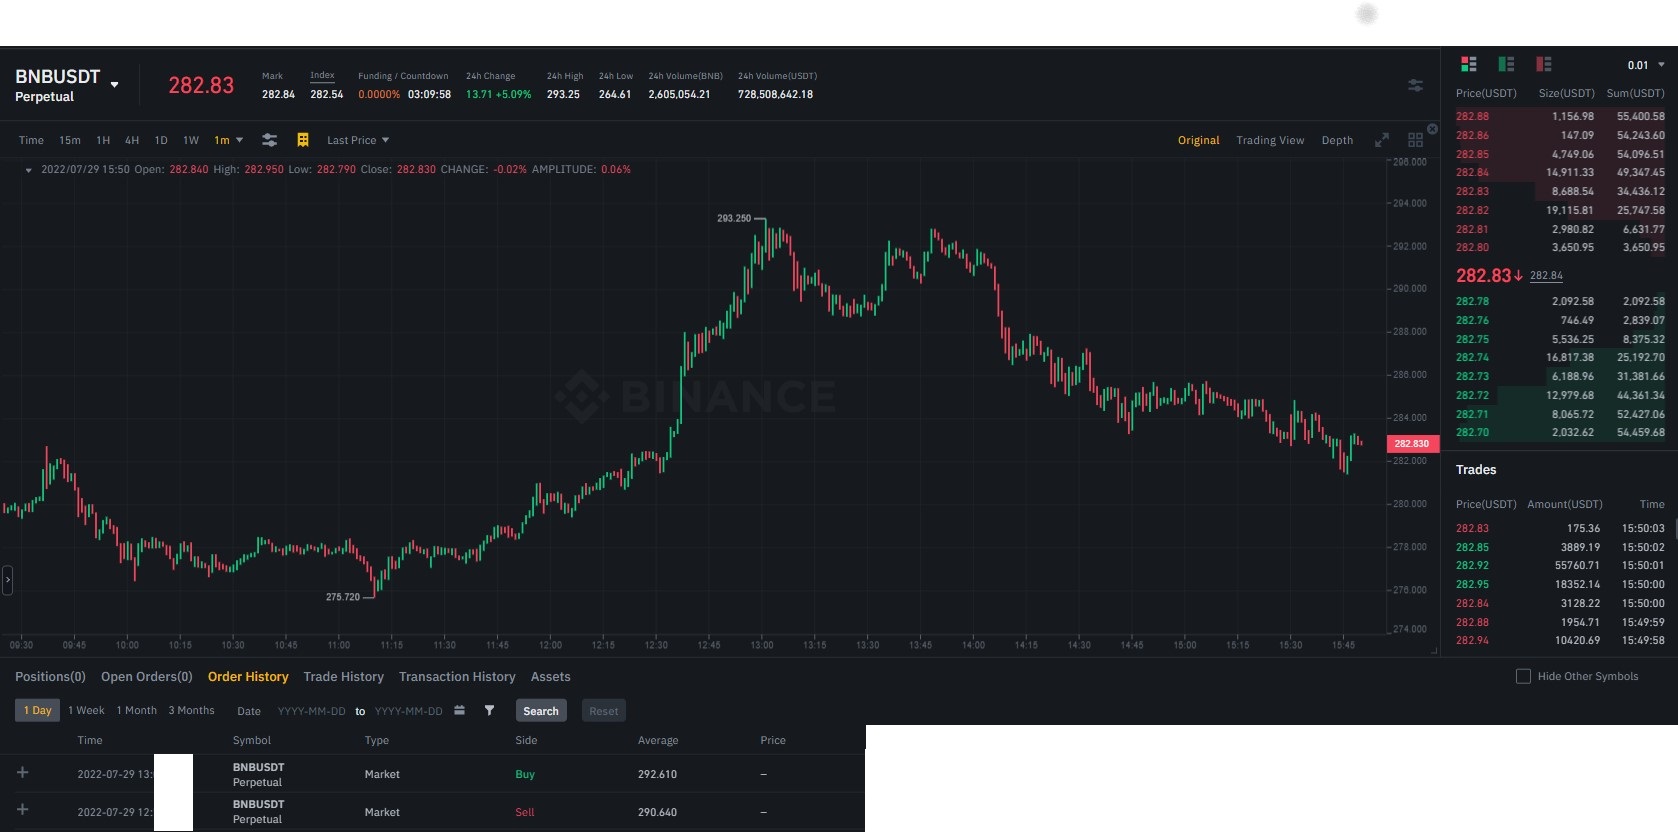Open the ticker bar preferences sliders icon
The height and width of the screenshot is (832, 1678).
coord(1415,85)
